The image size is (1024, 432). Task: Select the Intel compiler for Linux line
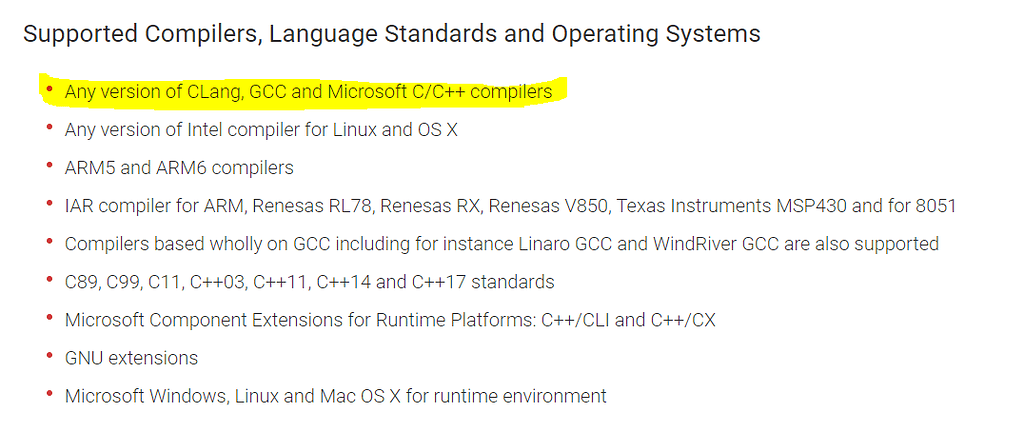coord(261,130)
